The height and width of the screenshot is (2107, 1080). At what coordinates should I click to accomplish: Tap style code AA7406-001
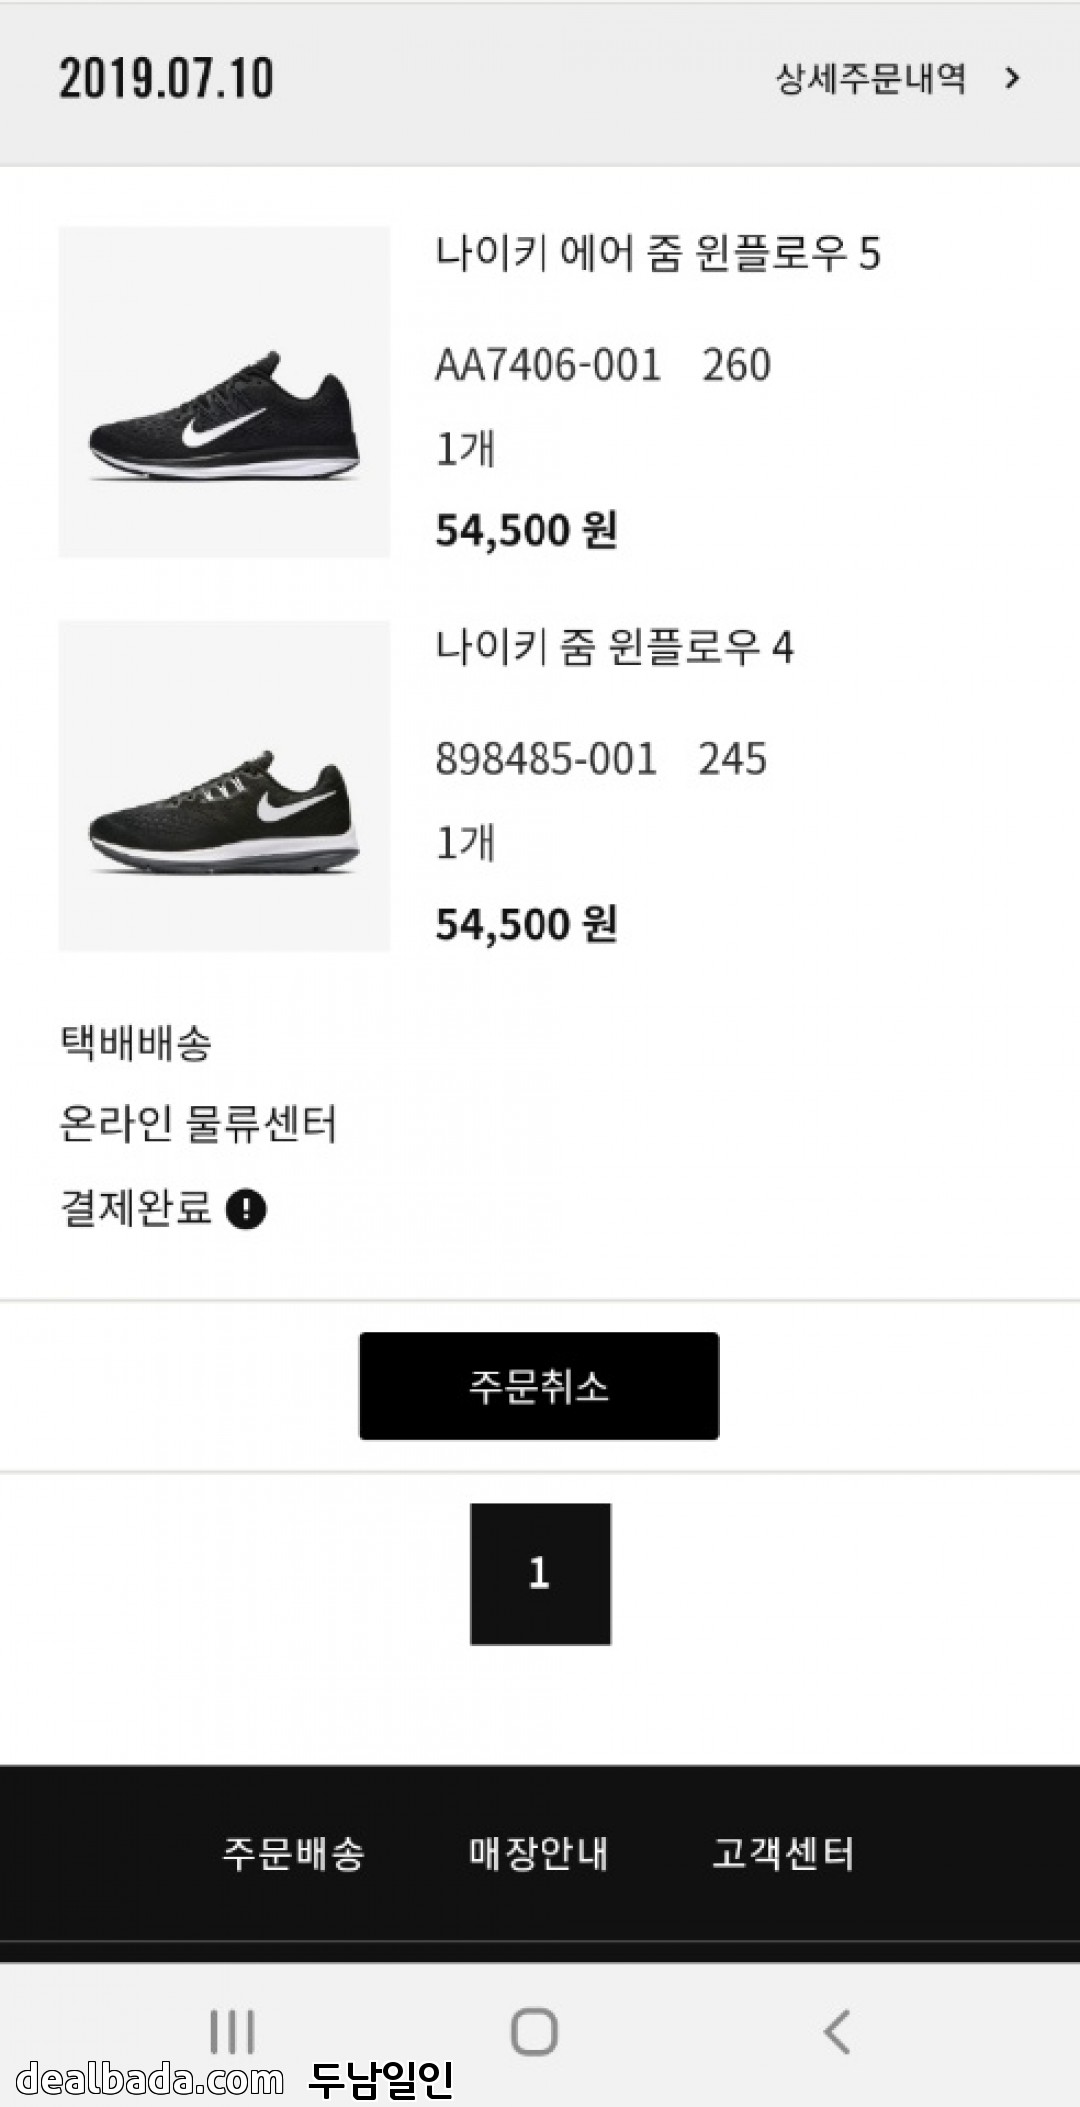(x=548, y=365)
